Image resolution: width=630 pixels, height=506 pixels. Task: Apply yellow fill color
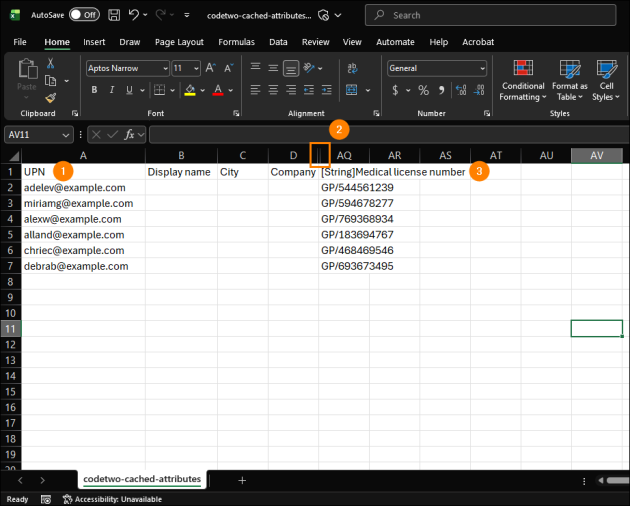pyautogui.click(x=190, y=90)
